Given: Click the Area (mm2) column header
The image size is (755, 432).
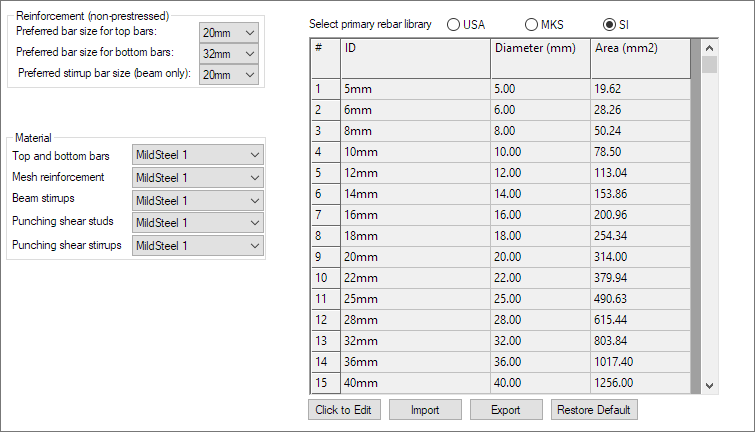Looking at the screenshot, I should pyautogui.click(x=639, y=48).
